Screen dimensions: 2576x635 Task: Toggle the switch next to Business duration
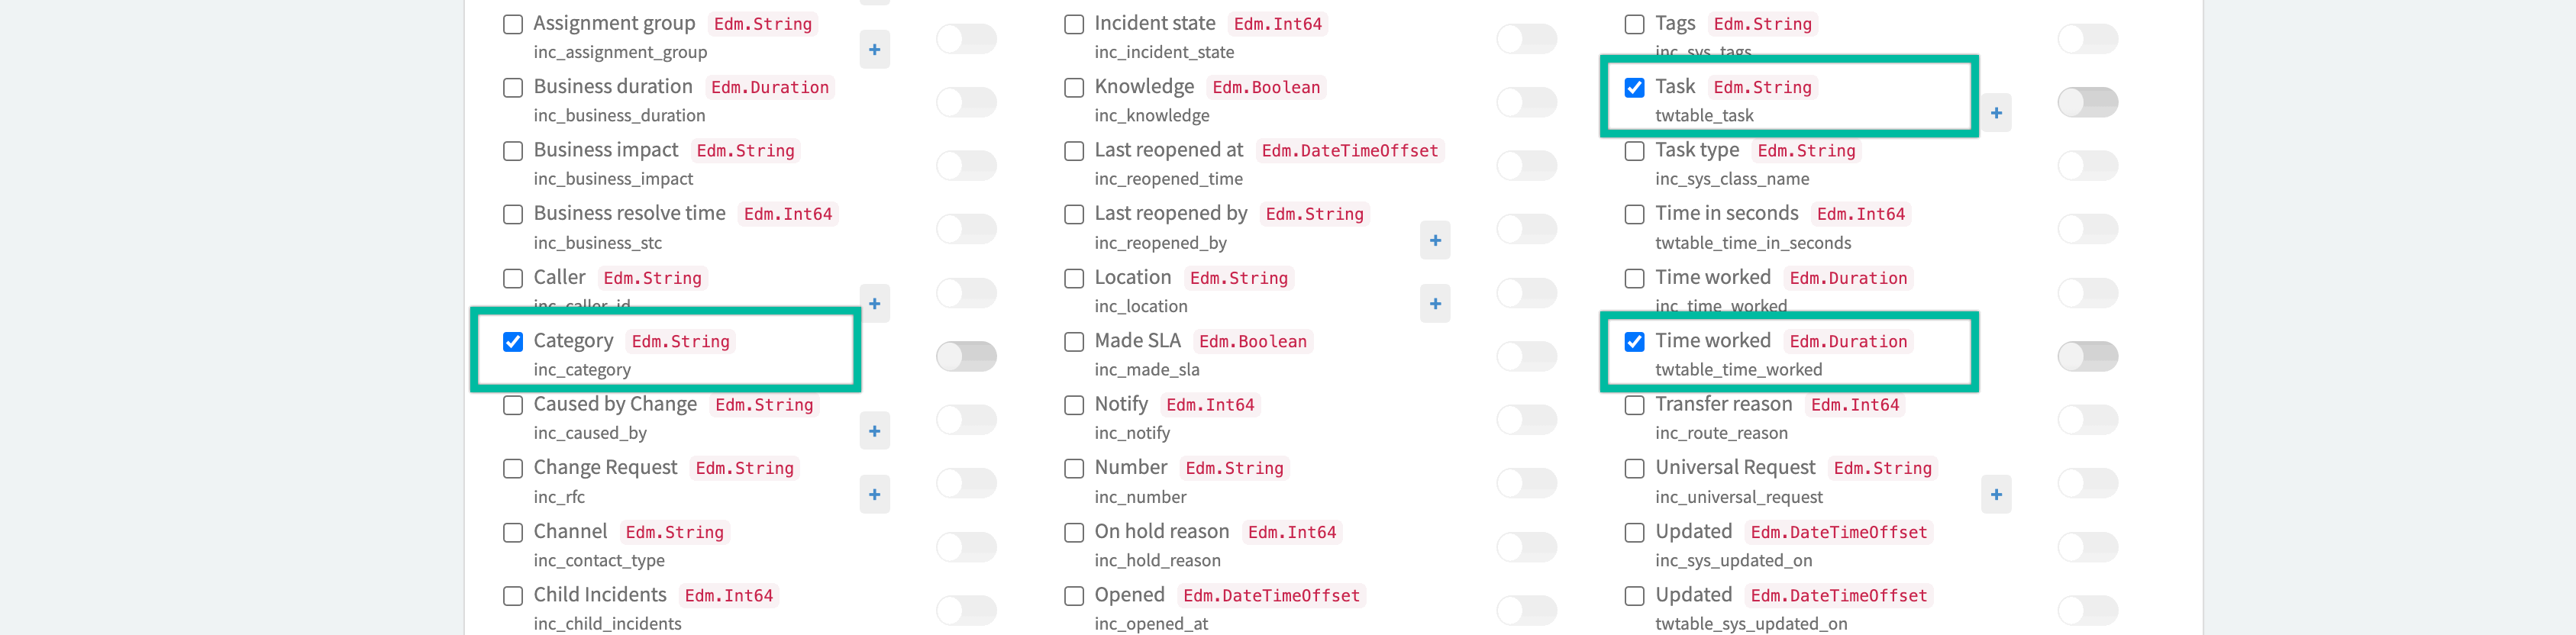(966, 101)
